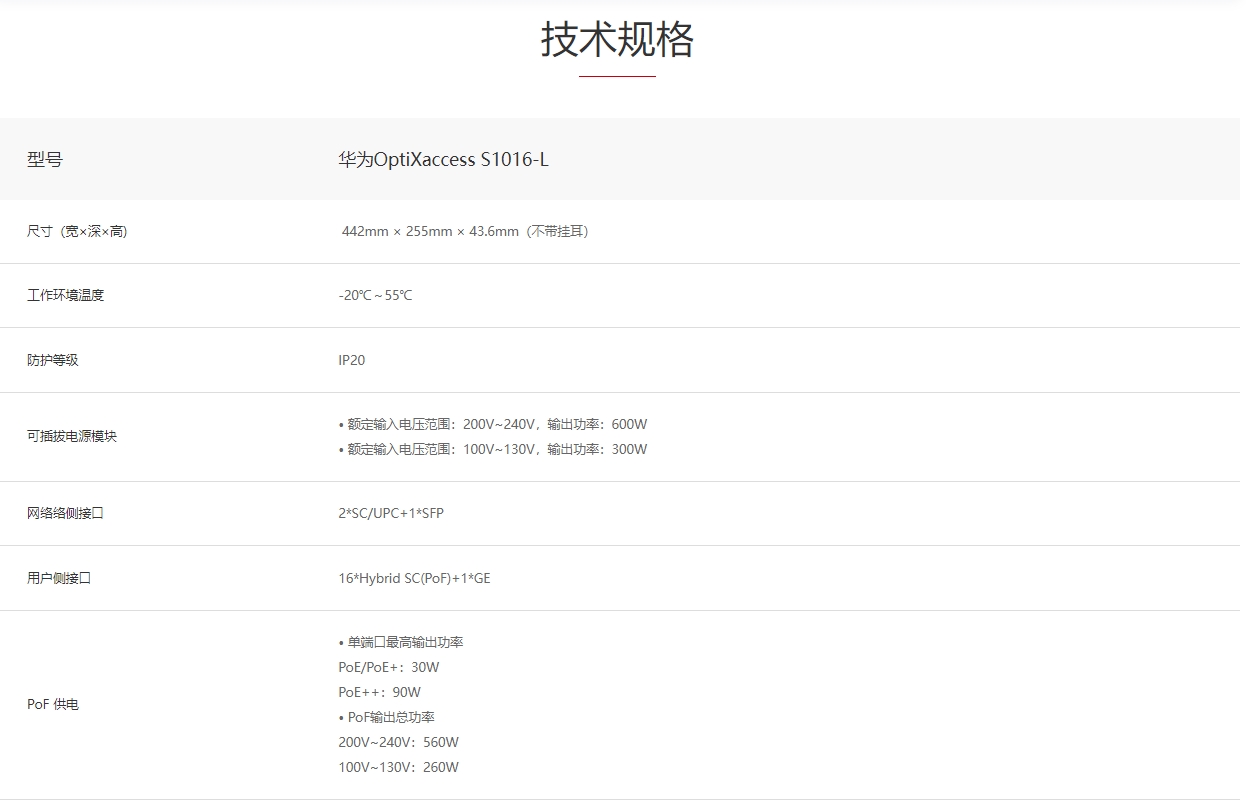Click the -20℃～55℃ temperature value
The width and height of the screenshot is (1246, 806).
point(375,295)
